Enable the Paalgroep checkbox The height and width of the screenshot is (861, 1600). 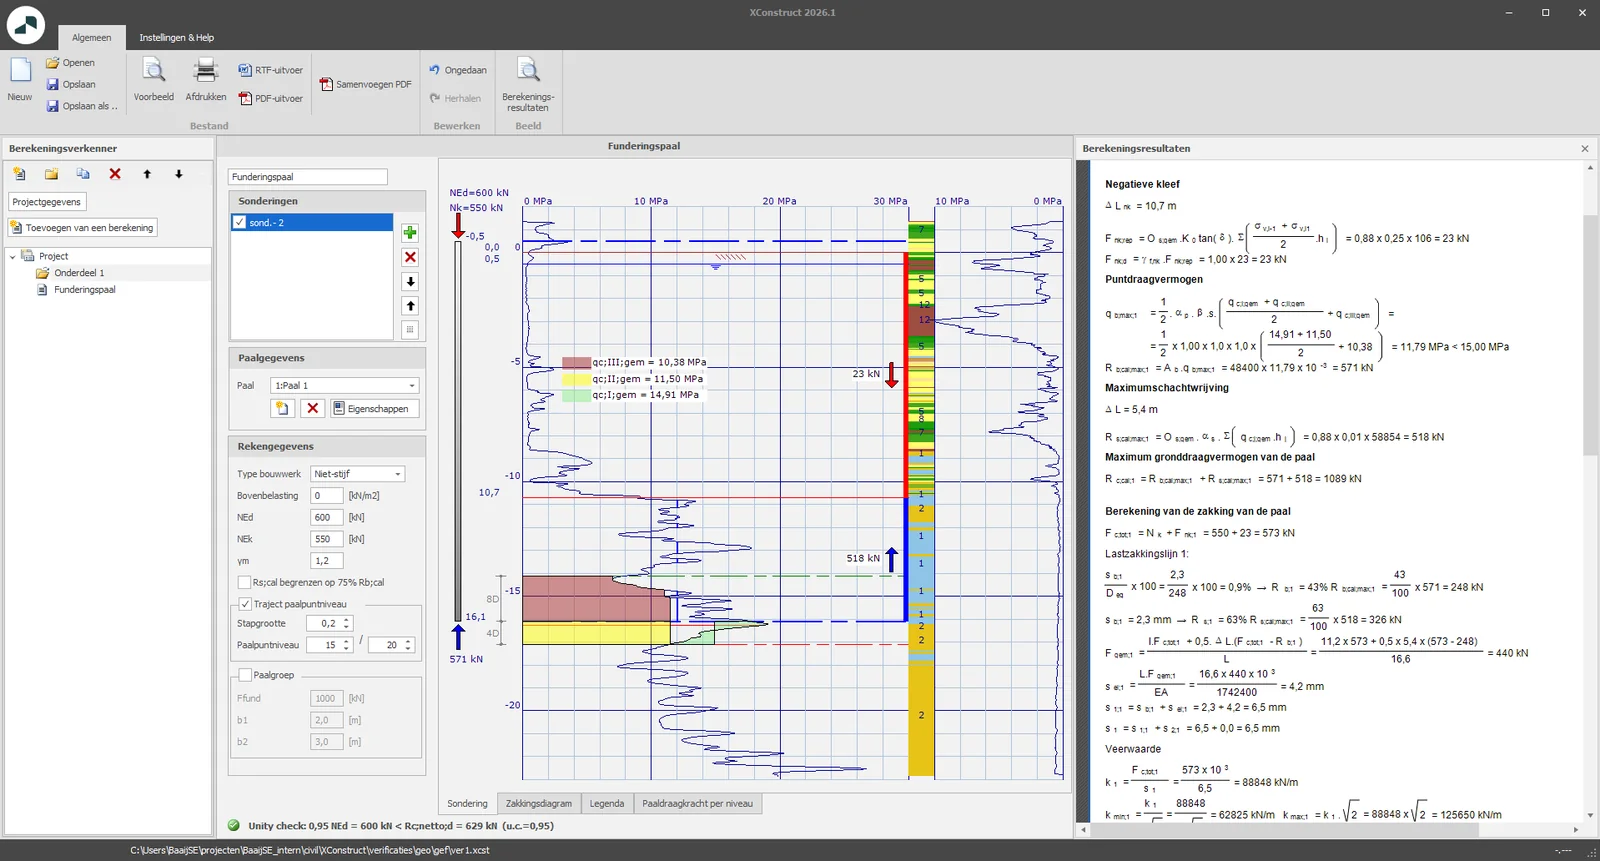244,675
